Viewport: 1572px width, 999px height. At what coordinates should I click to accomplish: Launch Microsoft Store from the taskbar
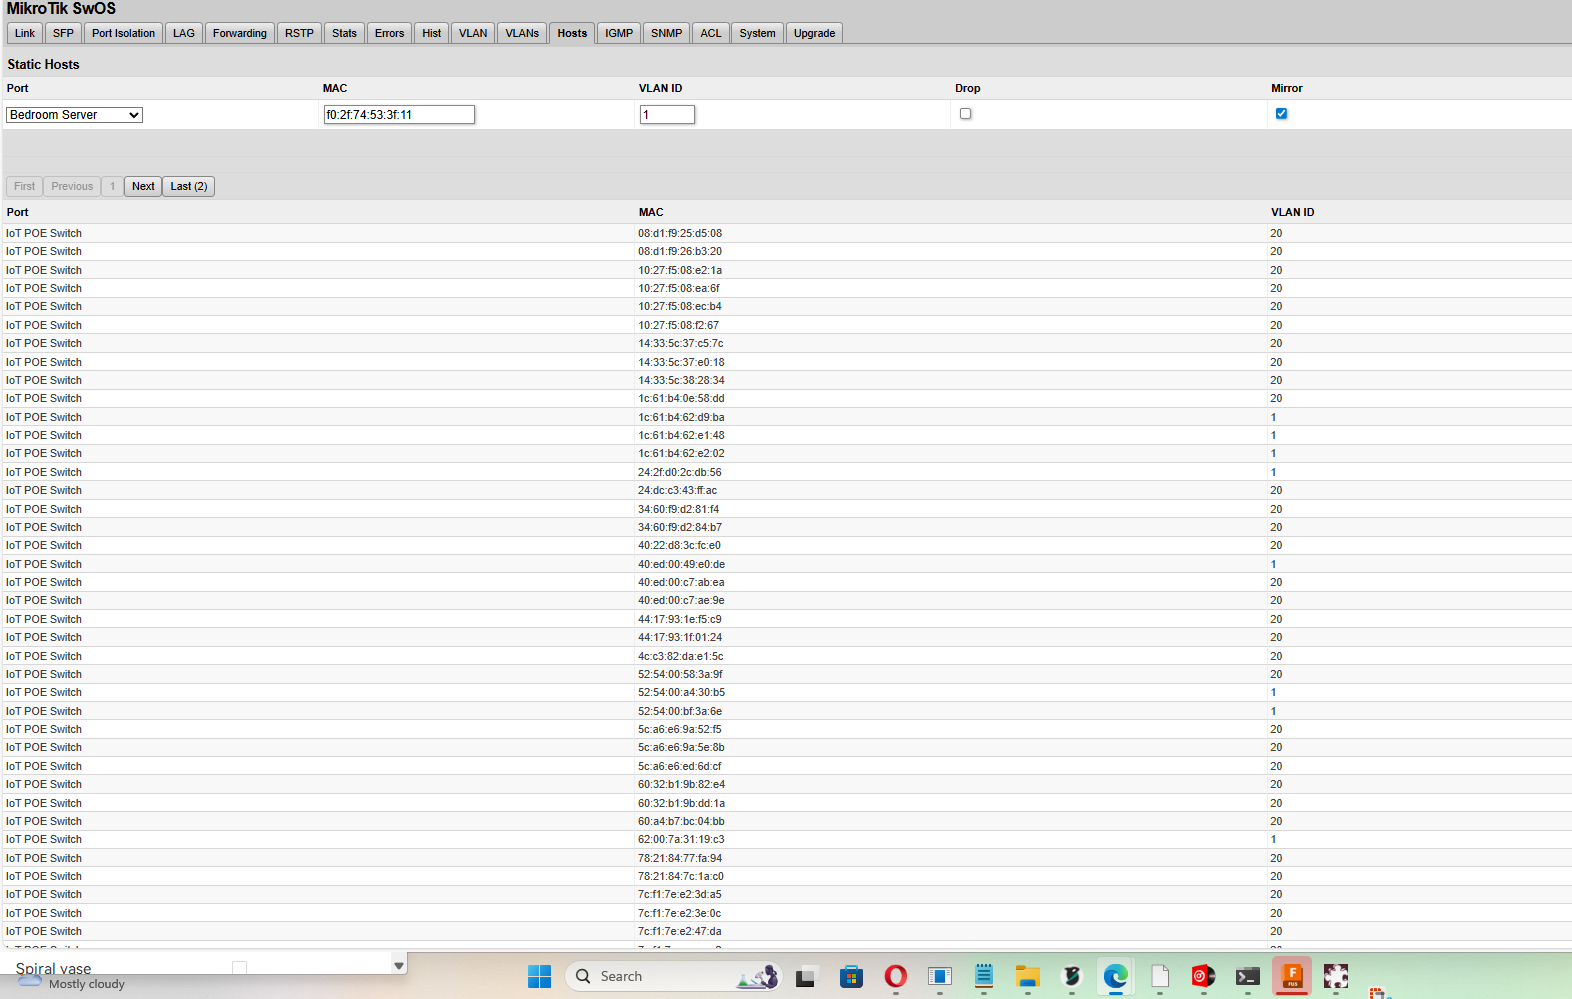(851, 976)
